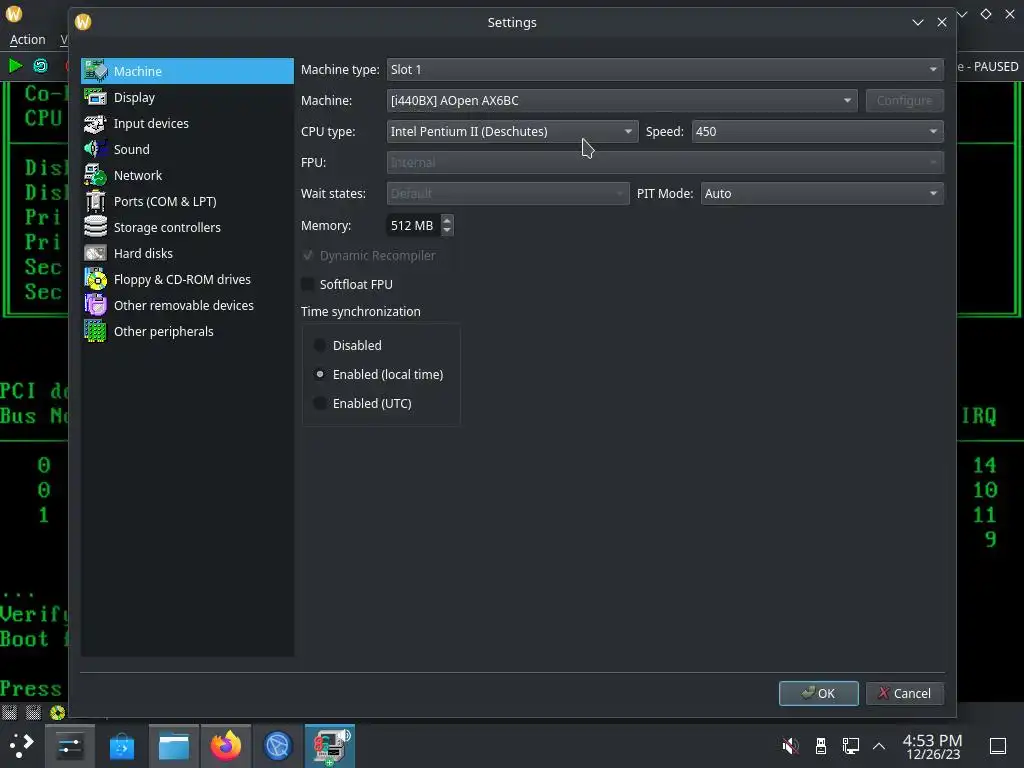The height and width of the screenshot is (768, 1024).
Task: Open the Network settings page
Action: coord(187,176)
